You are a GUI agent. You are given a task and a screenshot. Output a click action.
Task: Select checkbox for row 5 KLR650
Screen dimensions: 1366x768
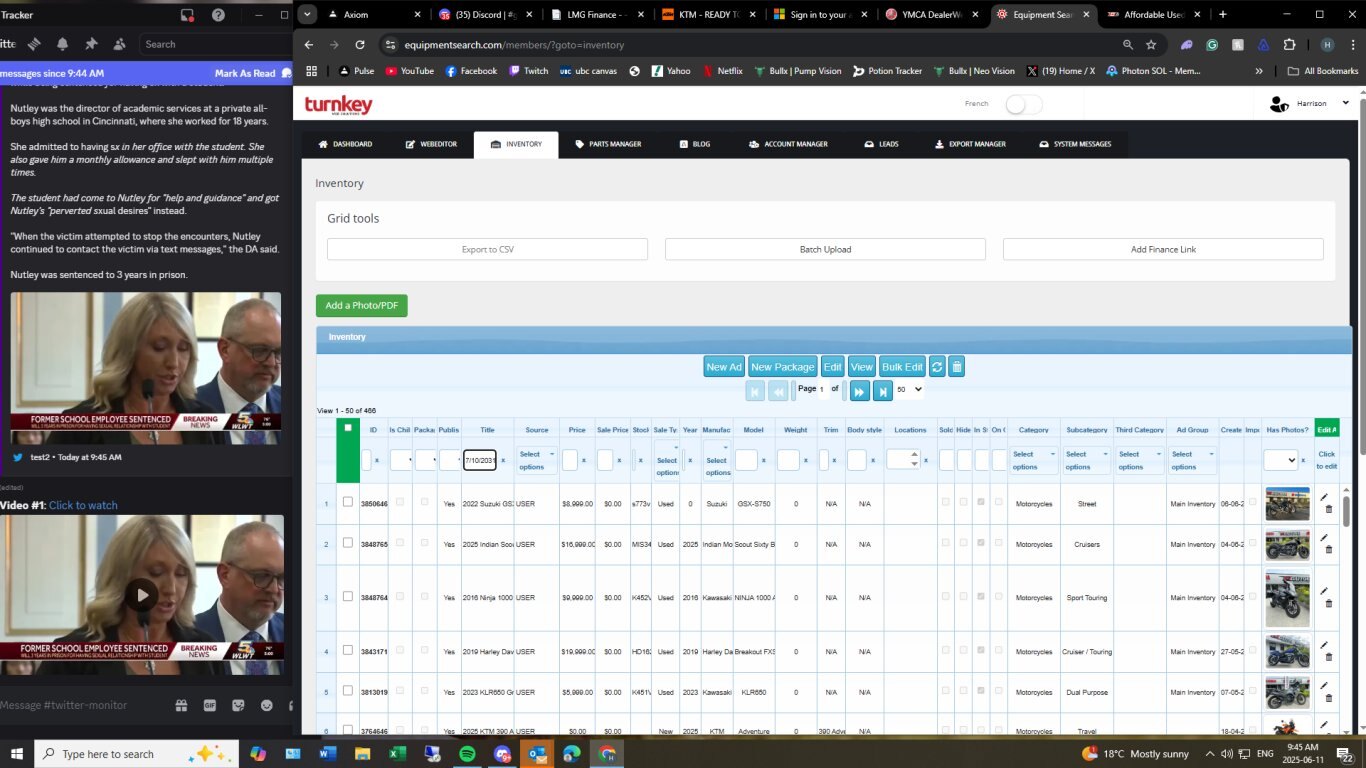(348, 690)
